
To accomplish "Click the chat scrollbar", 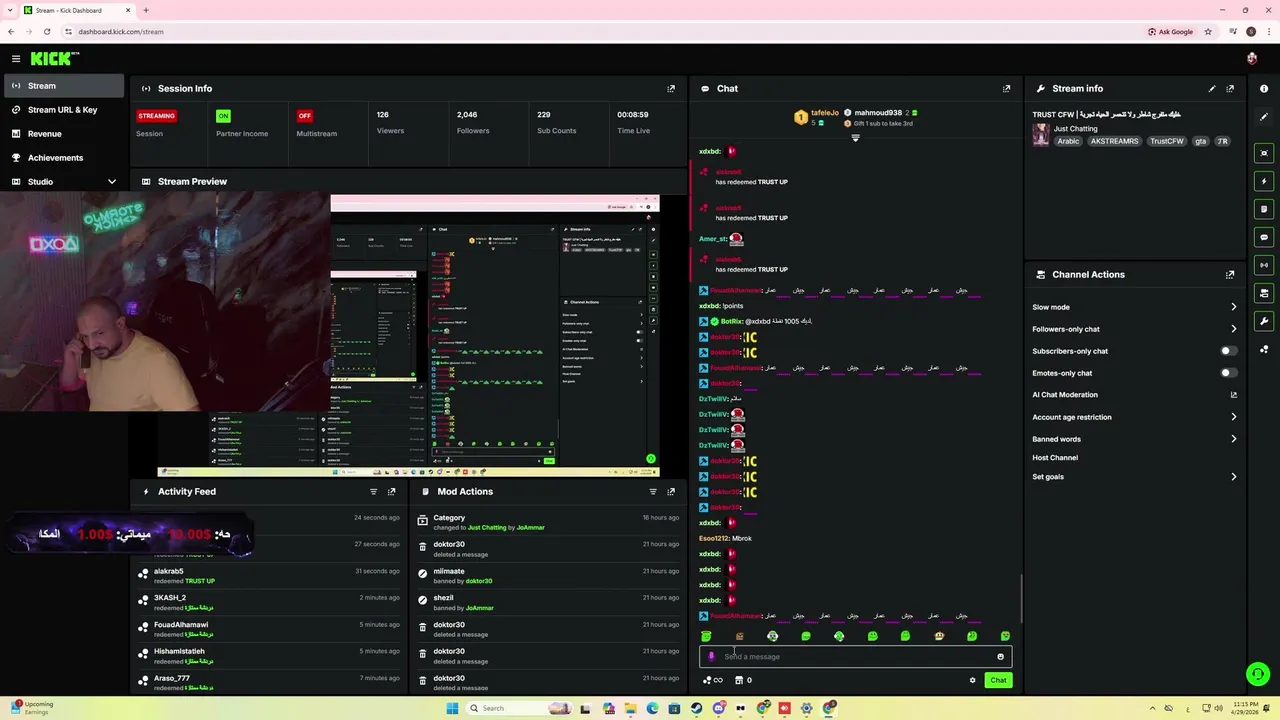I will pyautogui.click(x=1021, y=598).
